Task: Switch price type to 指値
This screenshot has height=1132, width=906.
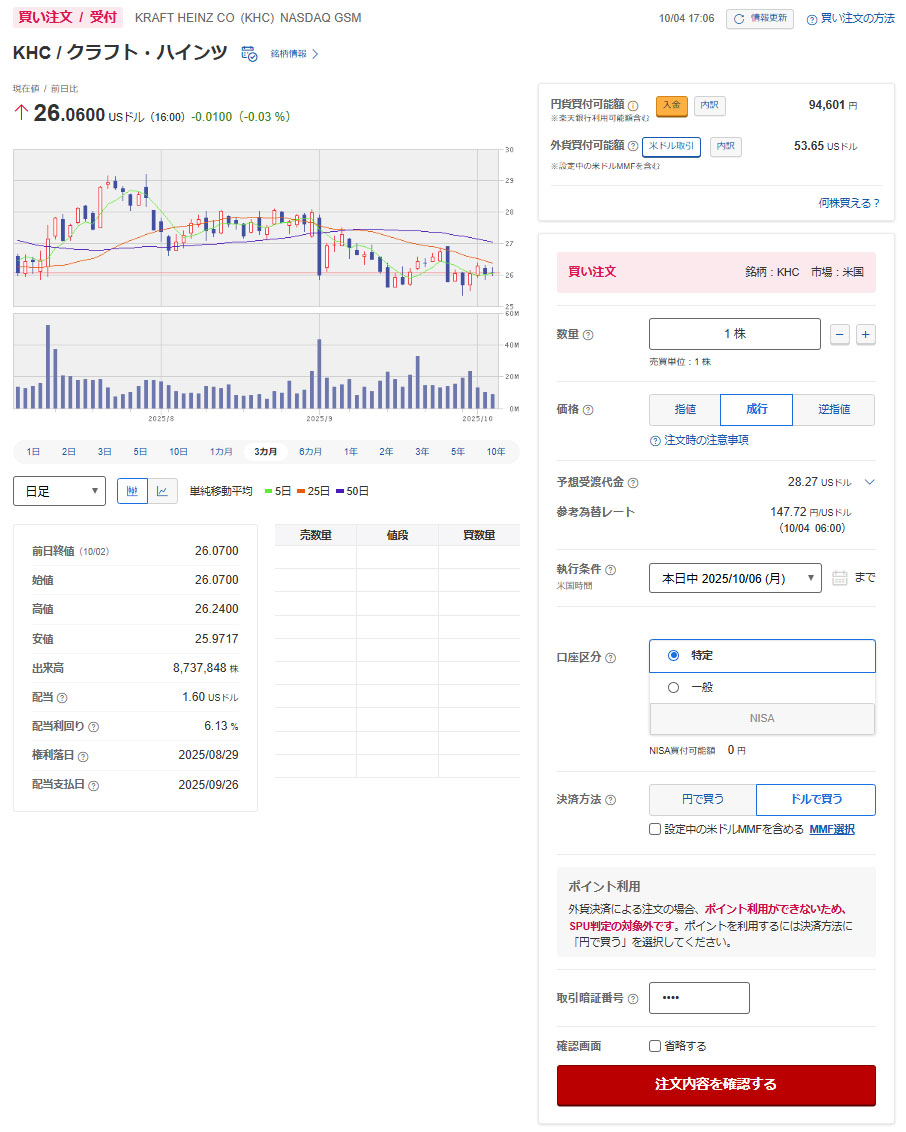Action: point(685,410)
